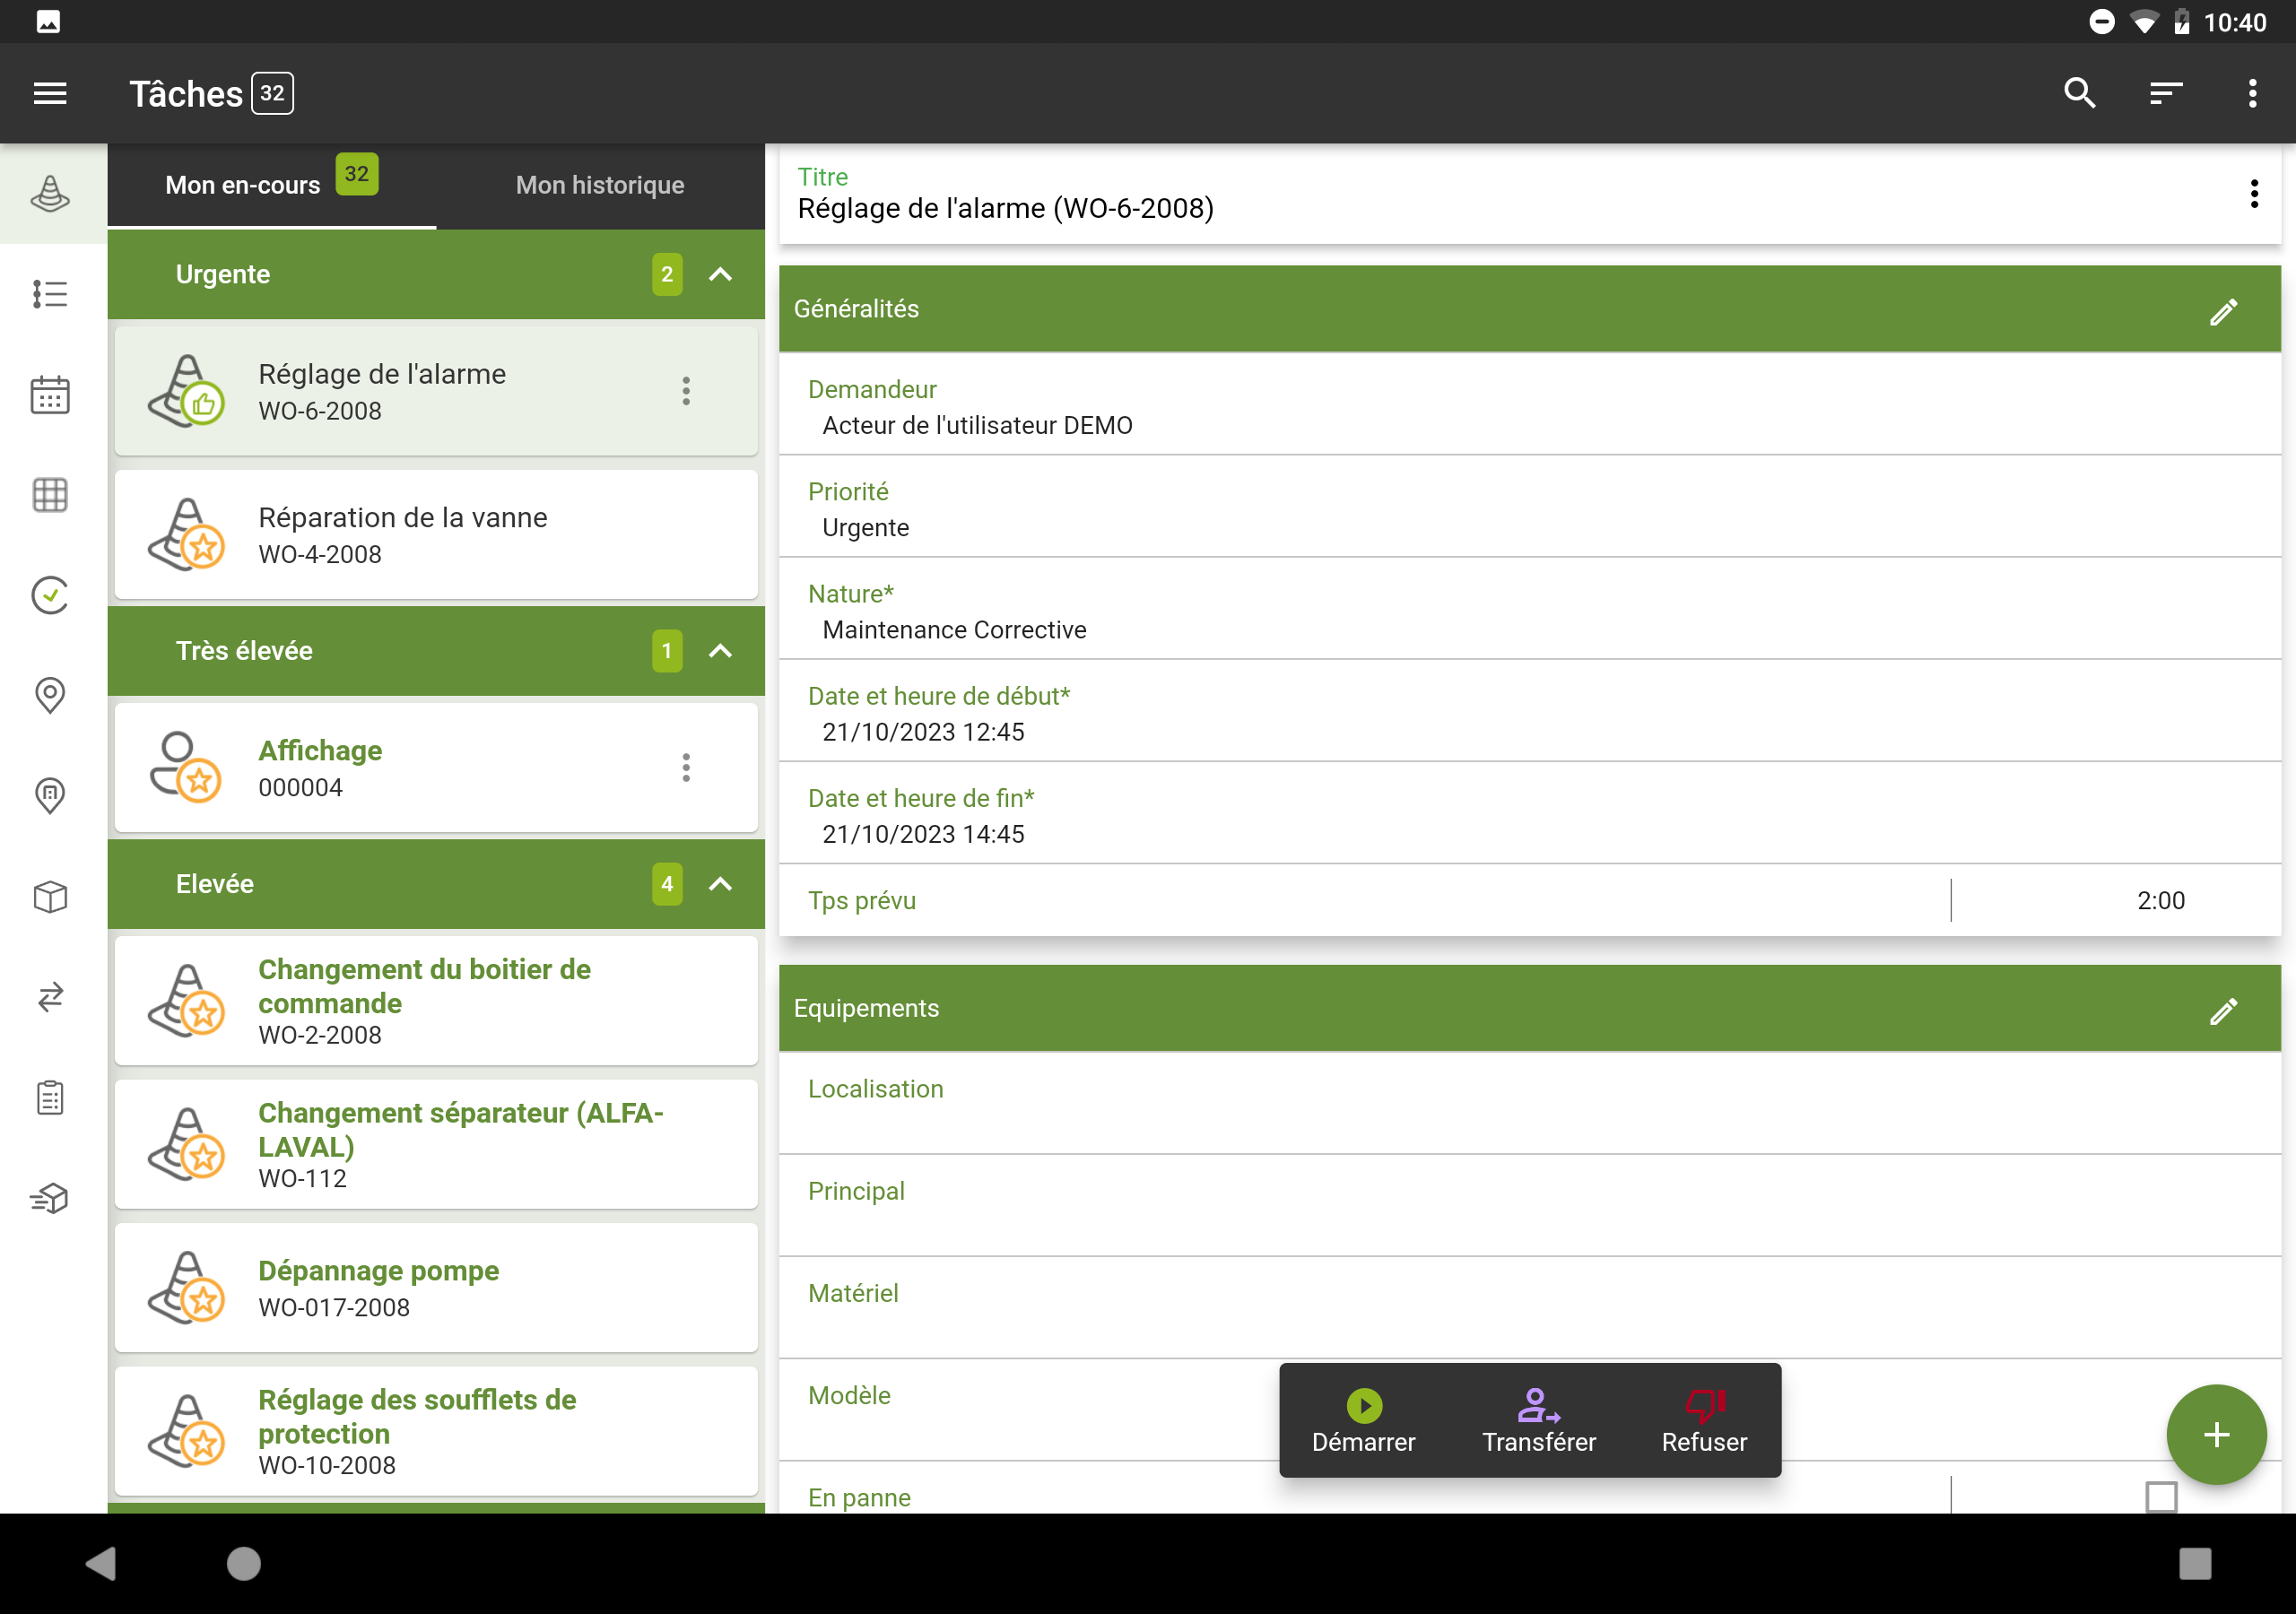Edit the Généralités section
The height and width of the screenshot is (1614, 2296).
pos(2222,312)
